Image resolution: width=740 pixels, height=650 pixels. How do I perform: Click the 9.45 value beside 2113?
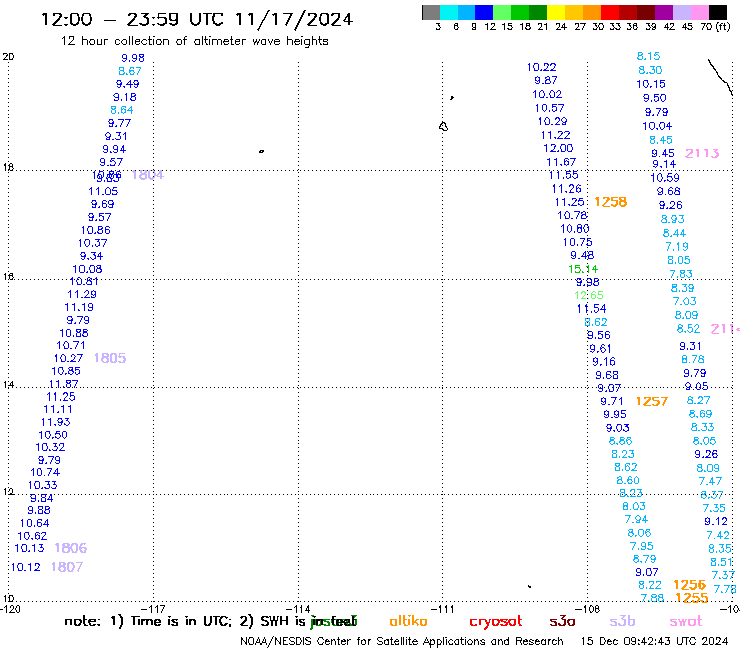coord(663,153)
